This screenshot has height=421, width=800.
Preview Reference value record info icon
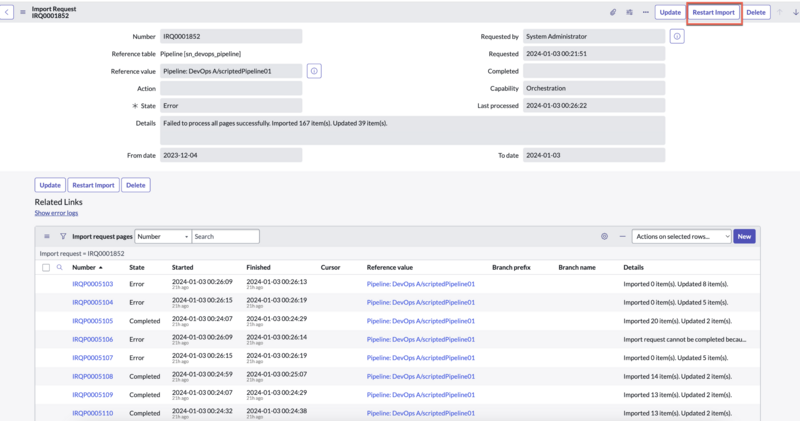click(314, 71)
